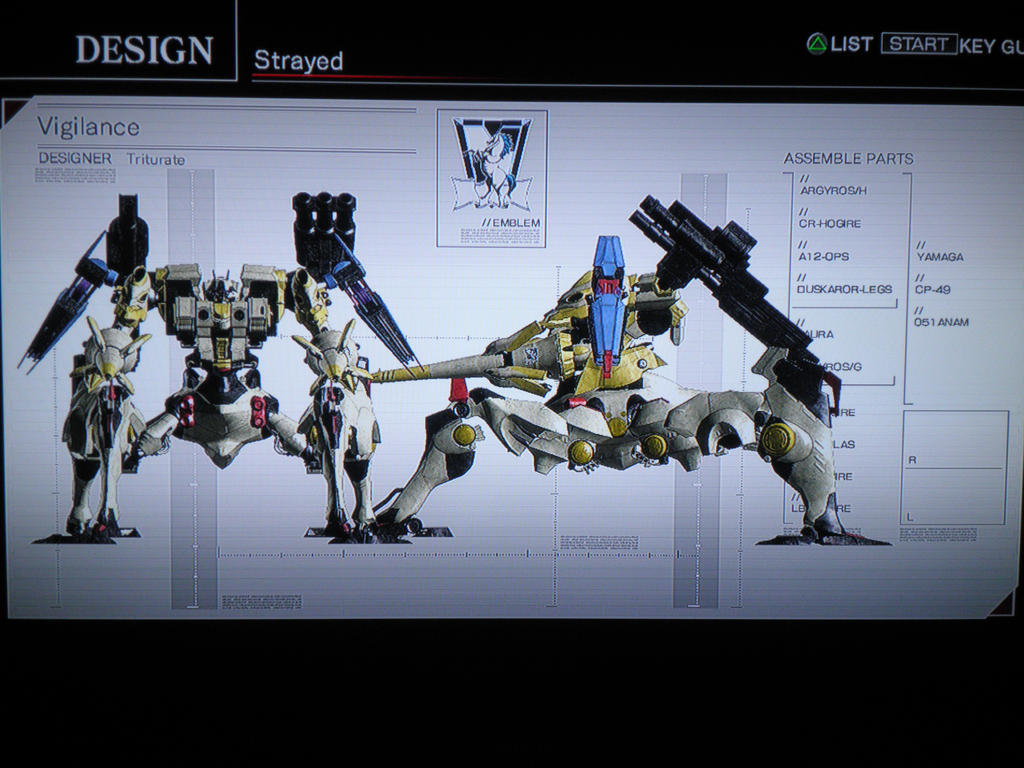Click the R weapon slot row

click(x=954, y=440)
